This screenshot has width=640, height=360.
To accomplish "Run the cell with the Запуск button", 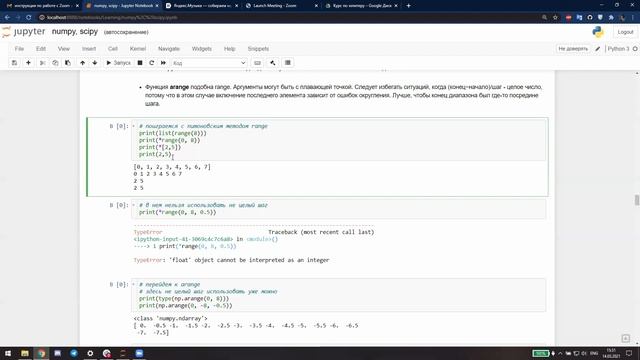I will point(118,63).
